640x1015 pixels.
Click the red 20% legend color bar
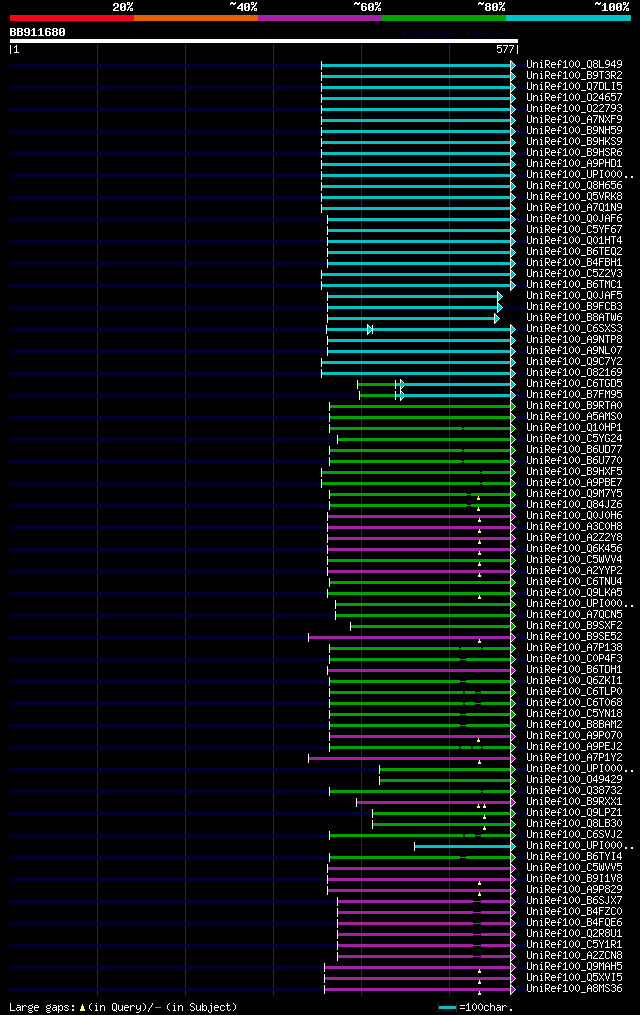[x=72, y=18]
